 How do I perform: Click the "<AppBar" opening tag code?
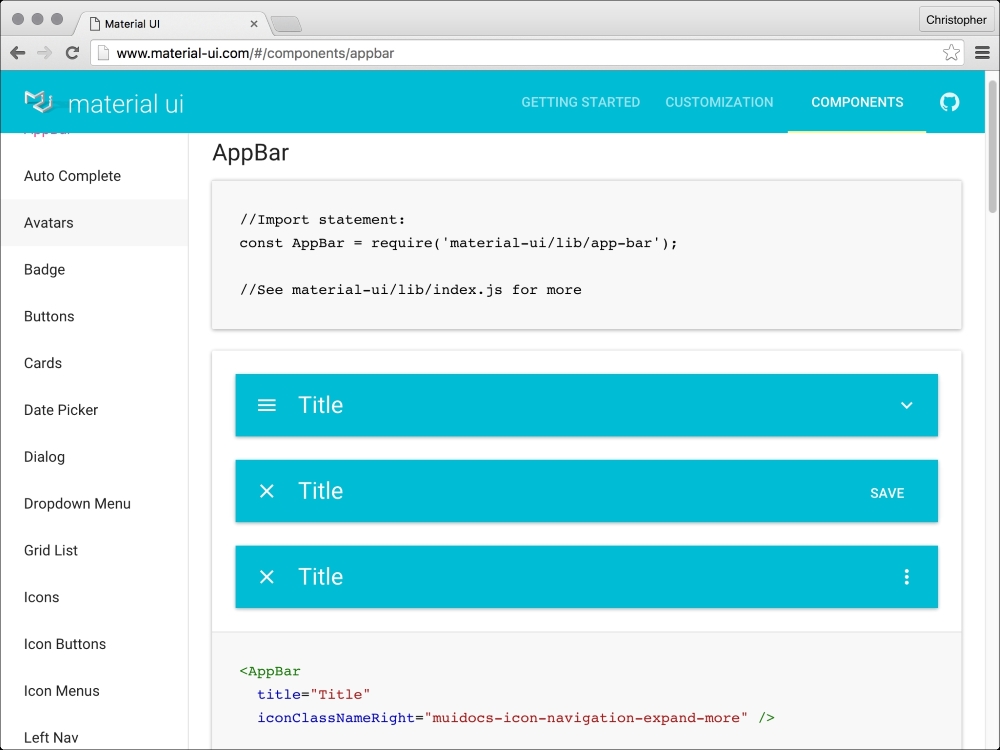pos(270,671)
